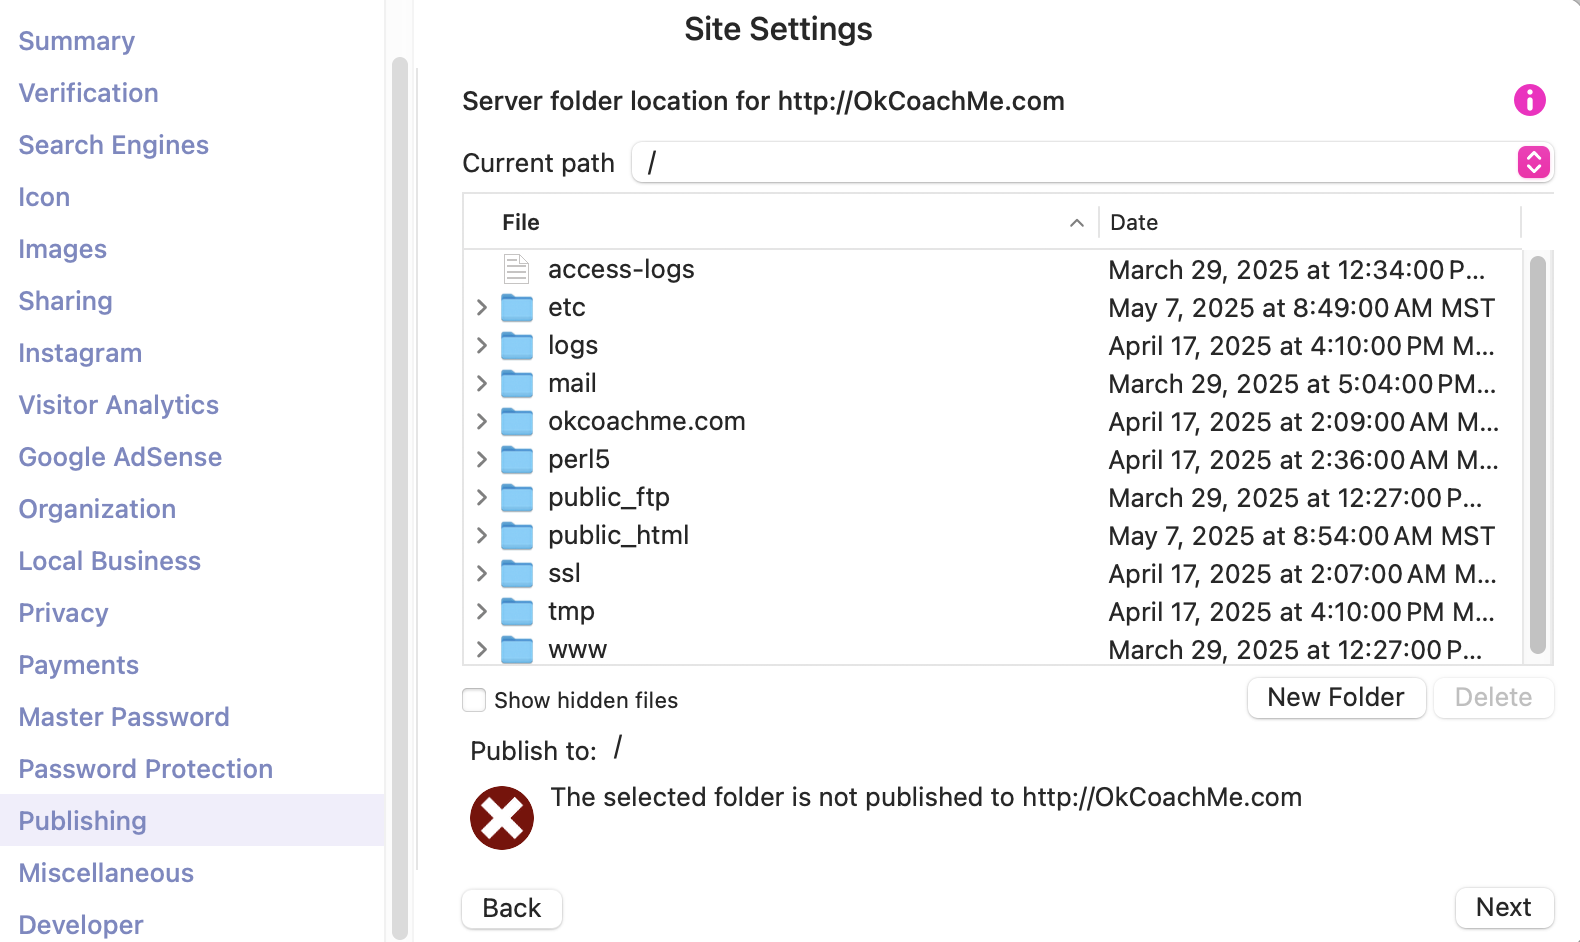Open Miscellaneous settings
The width and height of the screenshot is (1580, 942).
[106, 873]
